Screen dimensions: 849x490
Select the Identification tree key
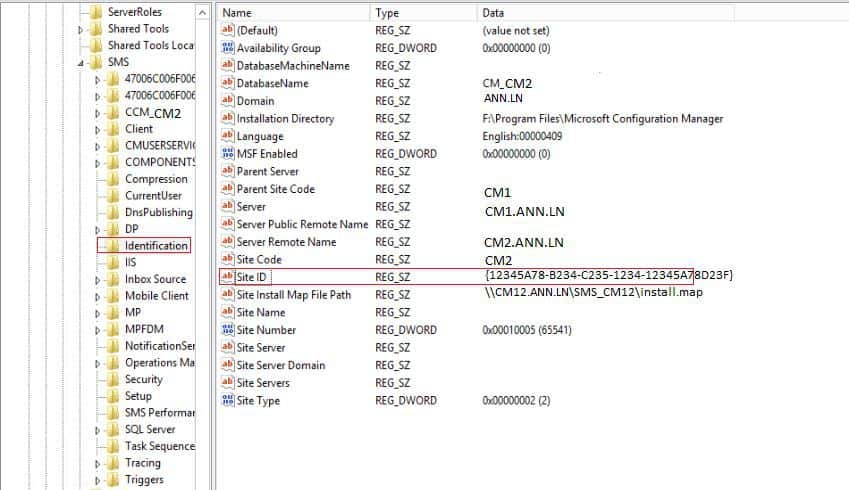[x=156, y=245]
